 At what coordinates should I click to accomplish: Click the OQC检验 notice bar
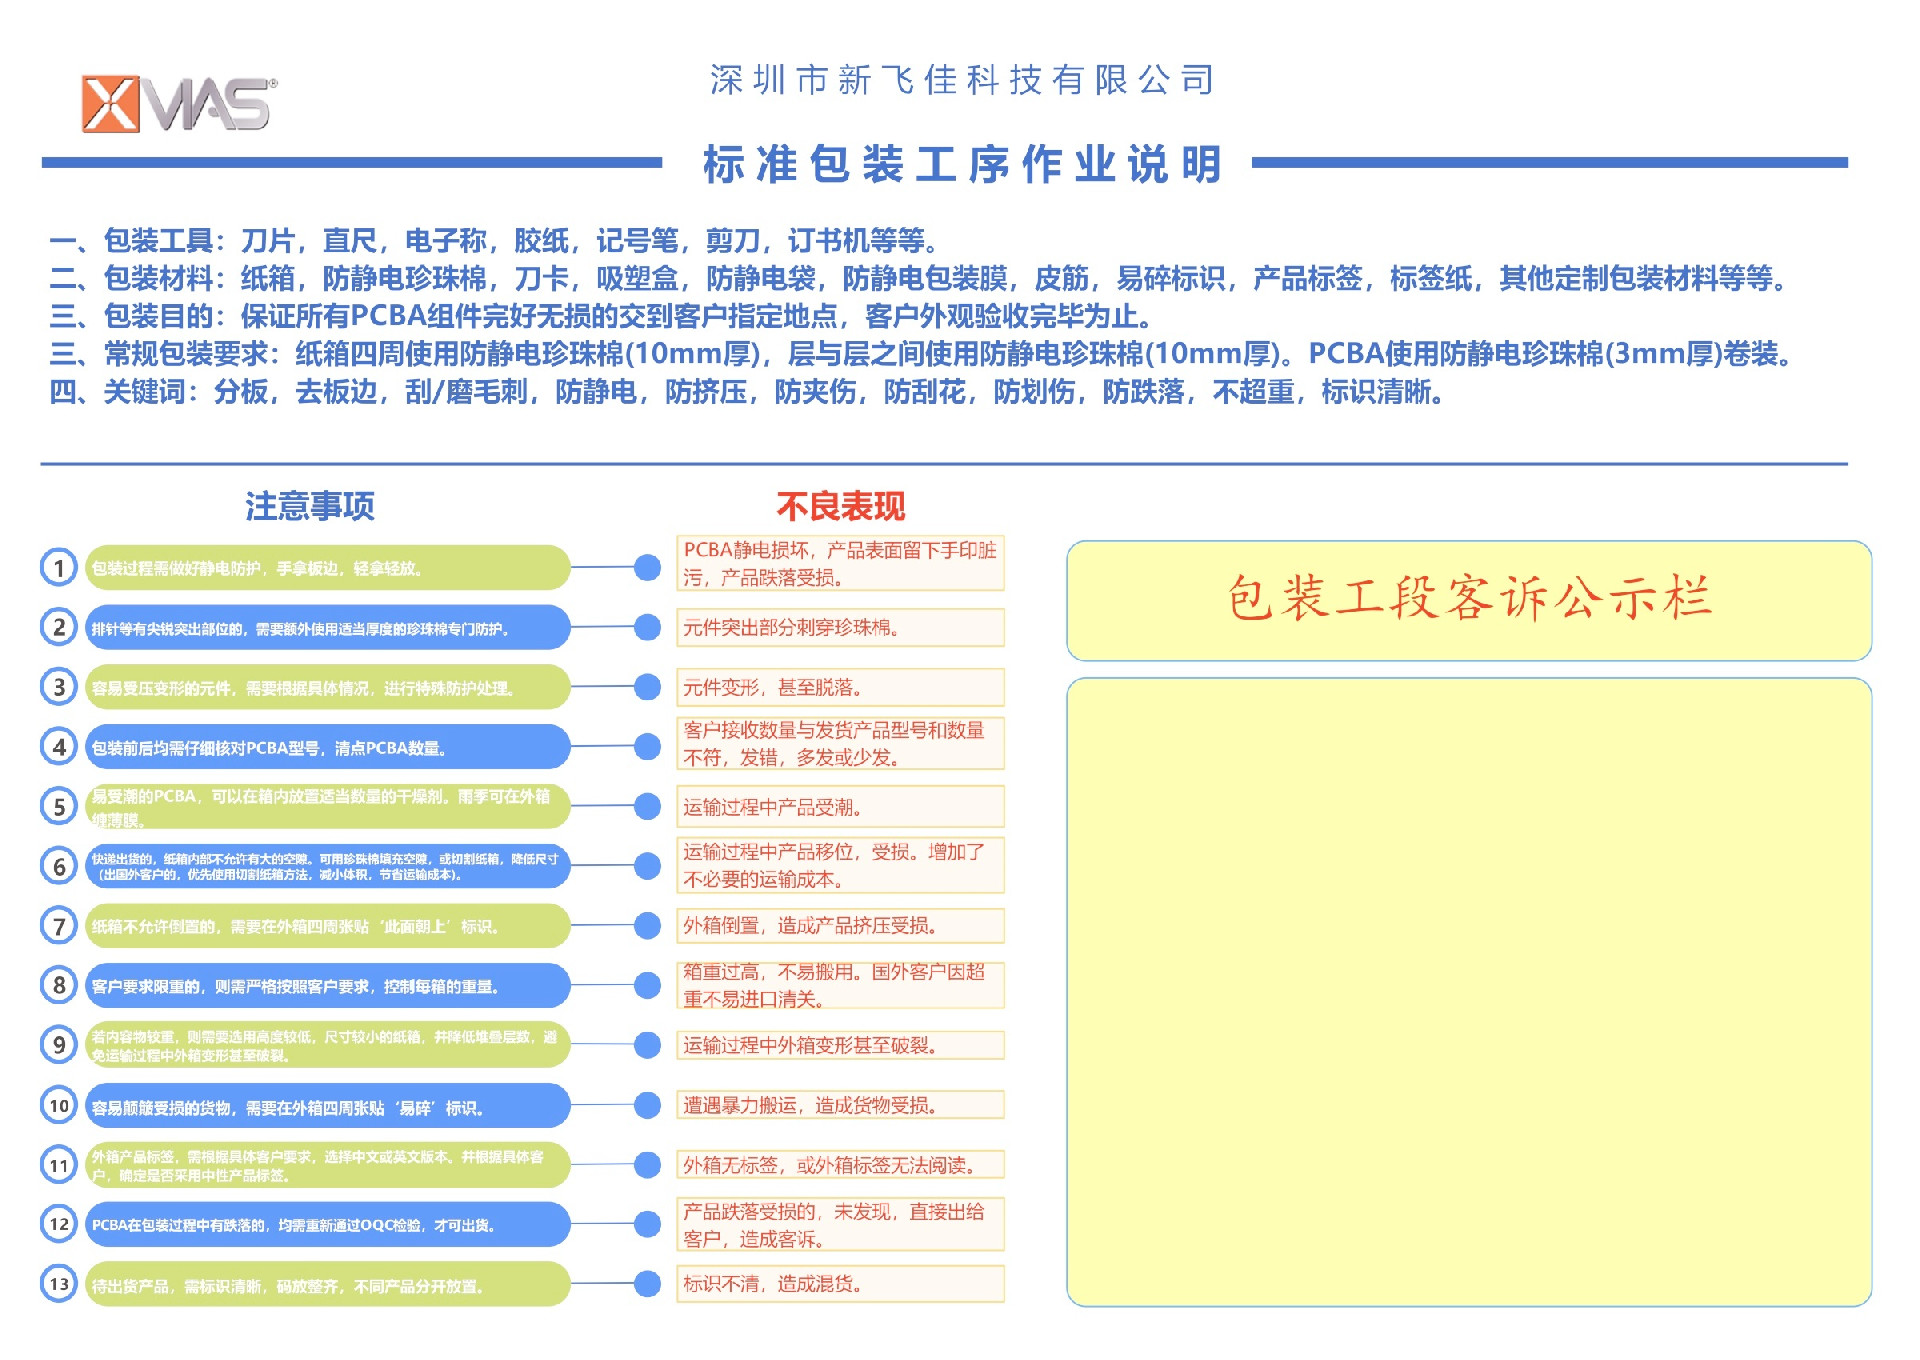coord(326,1225)
